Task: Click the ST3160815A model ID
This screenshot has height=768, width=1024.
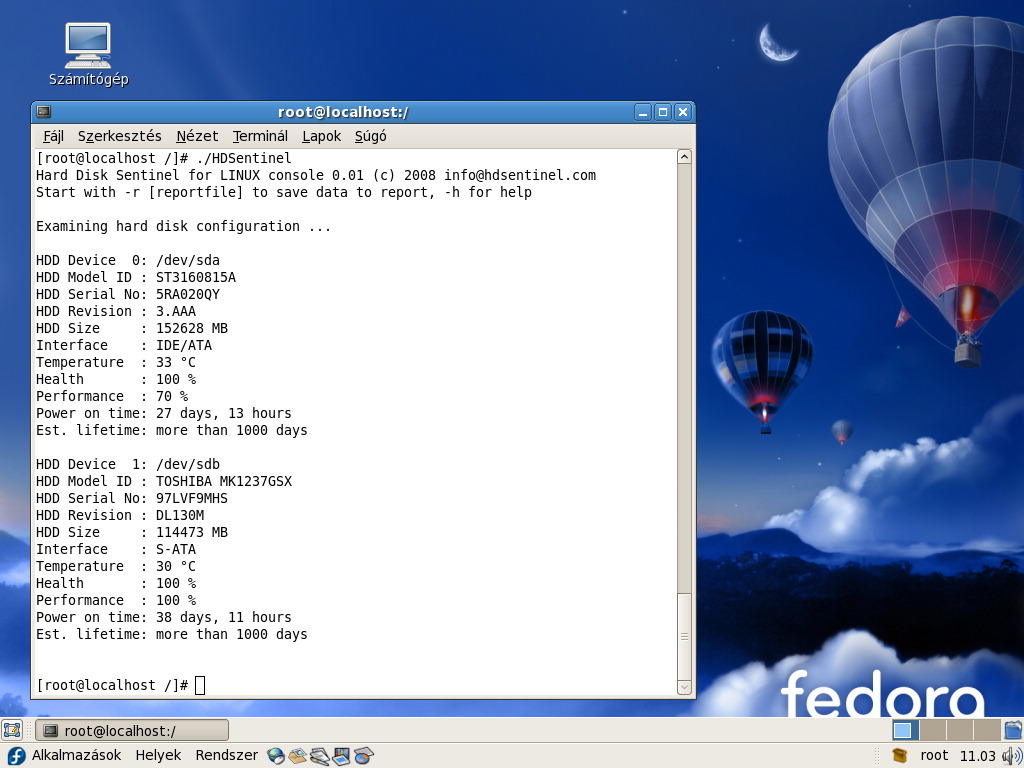Action: (196, 277)
